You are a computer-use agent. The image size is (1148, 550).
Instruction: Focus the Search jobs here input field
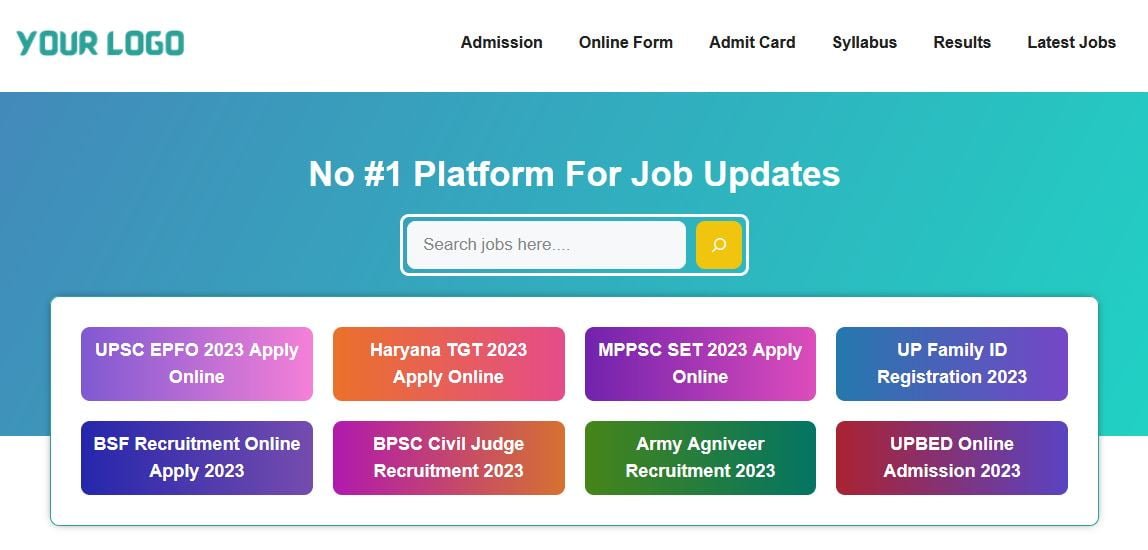pyautogui.click(x=545, y=245)
